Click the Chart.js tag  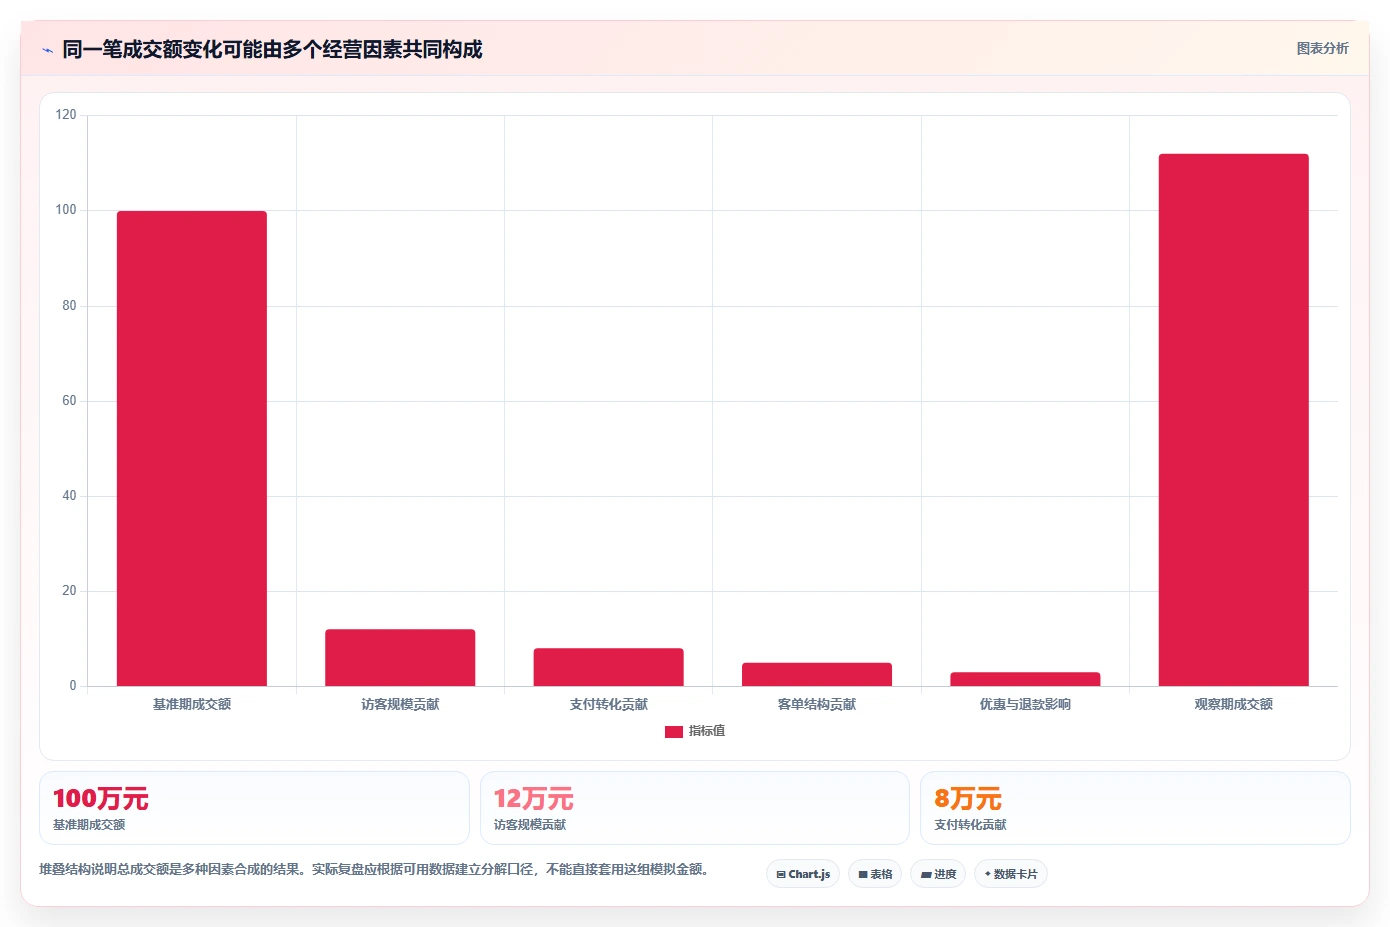(x=803, y=874)
